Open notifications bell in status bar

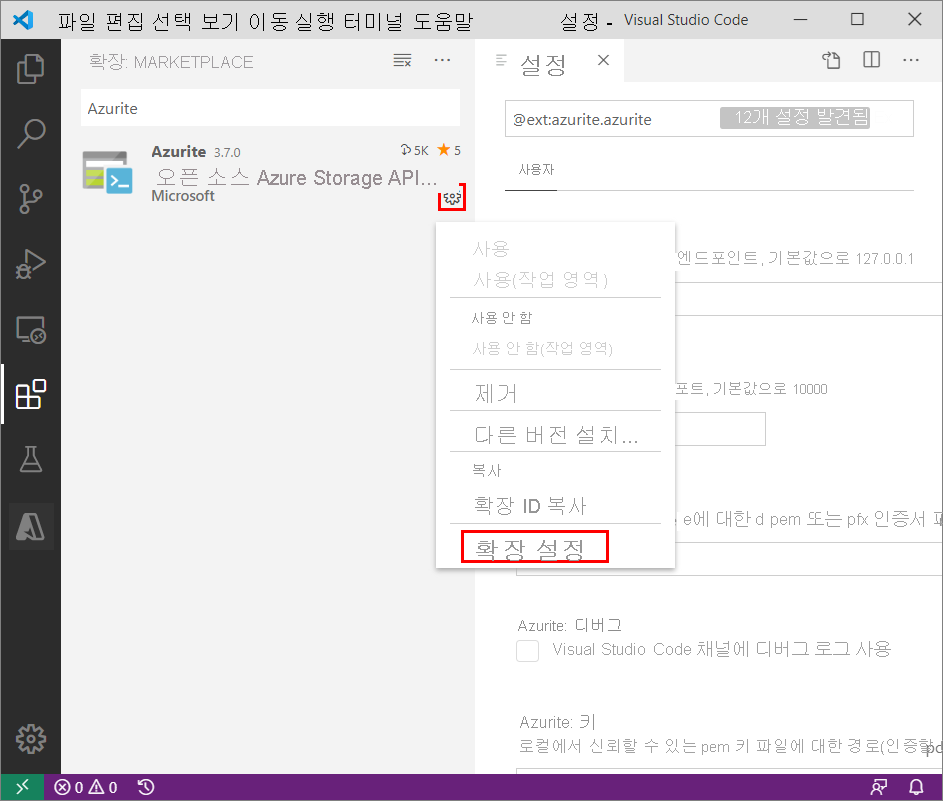[916, 787]
